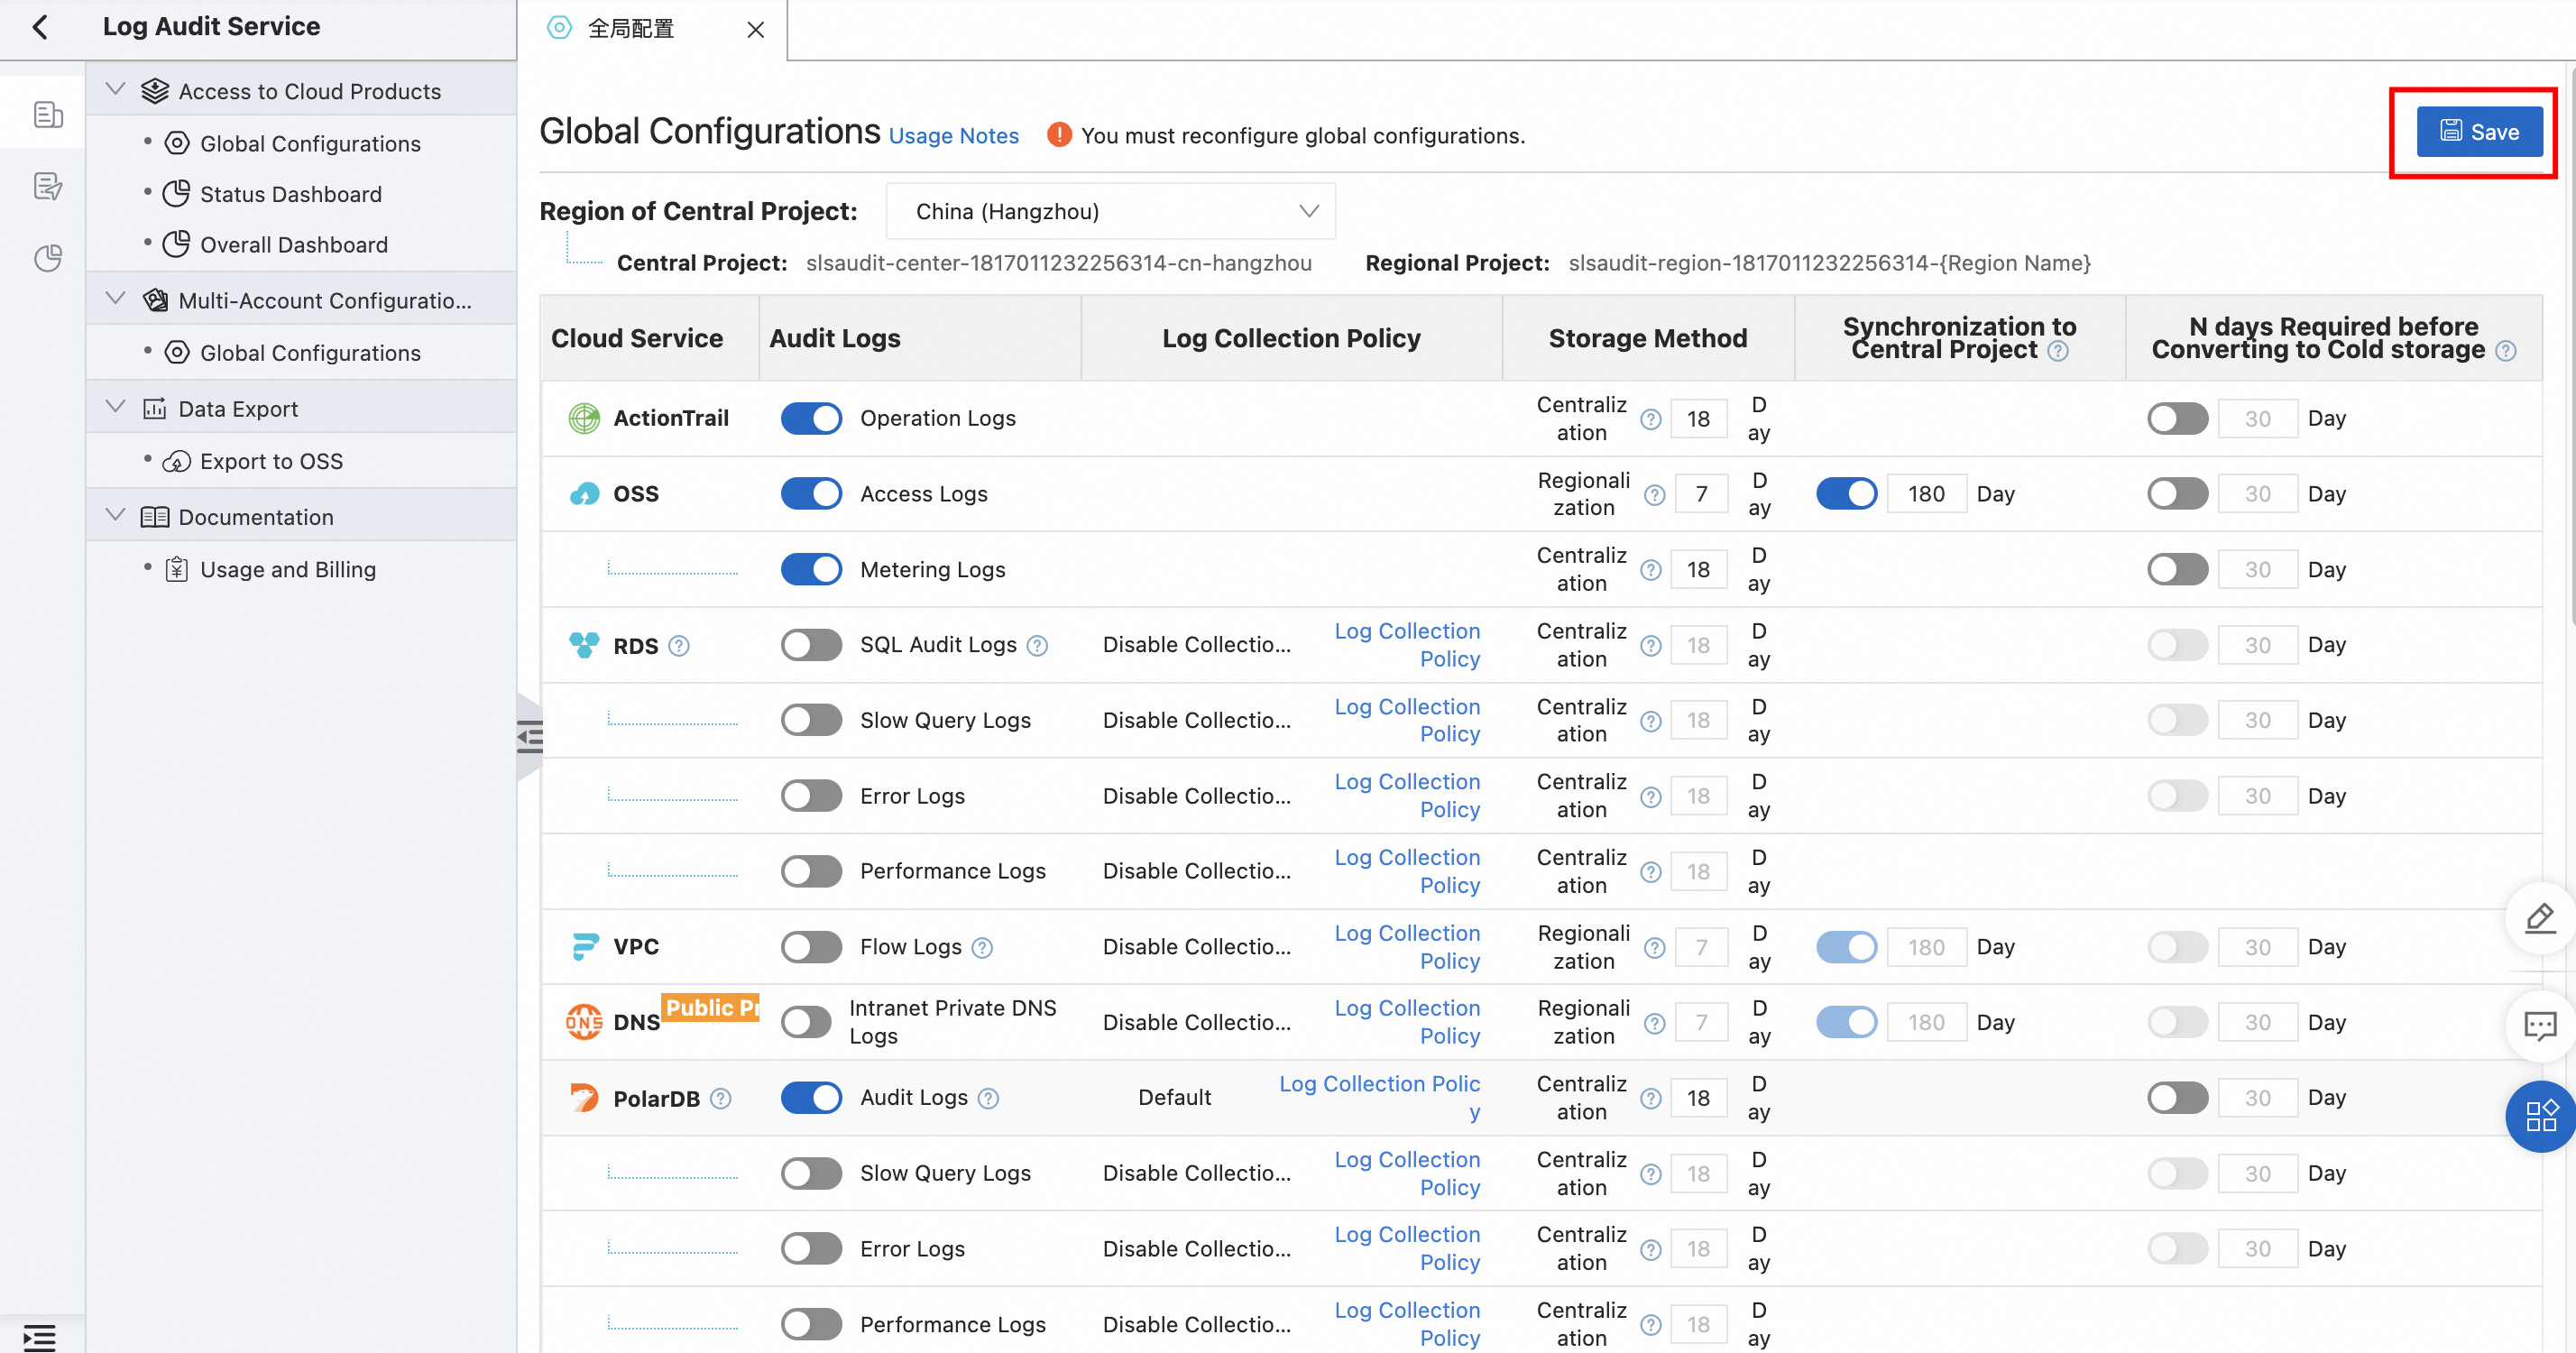
Task: Enable ActionTrail cold storage switch
Action: pos(2177,418)
